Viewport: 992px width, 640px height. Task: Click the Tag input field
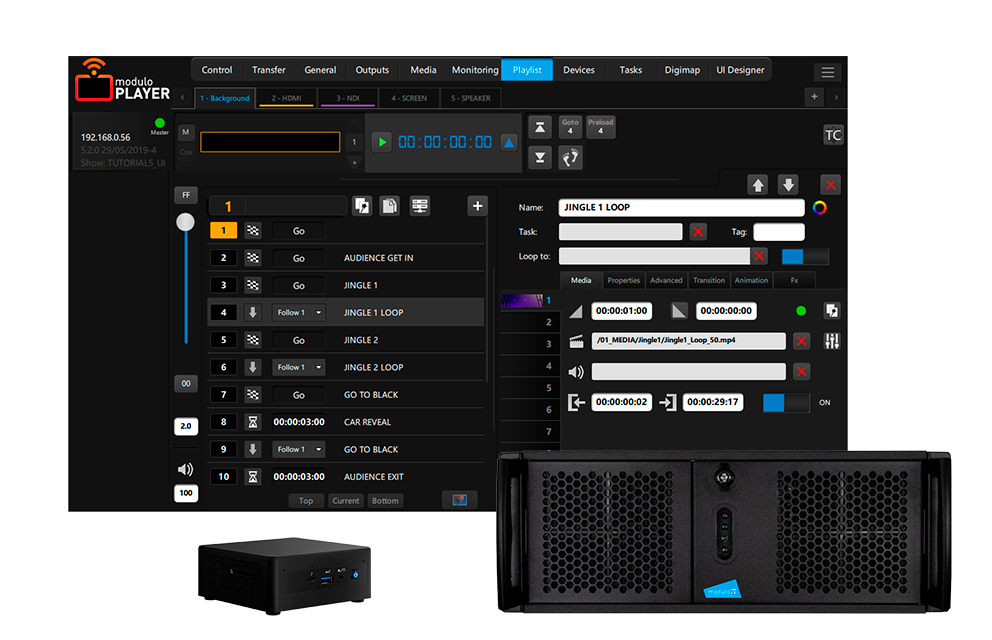[779, 232]
